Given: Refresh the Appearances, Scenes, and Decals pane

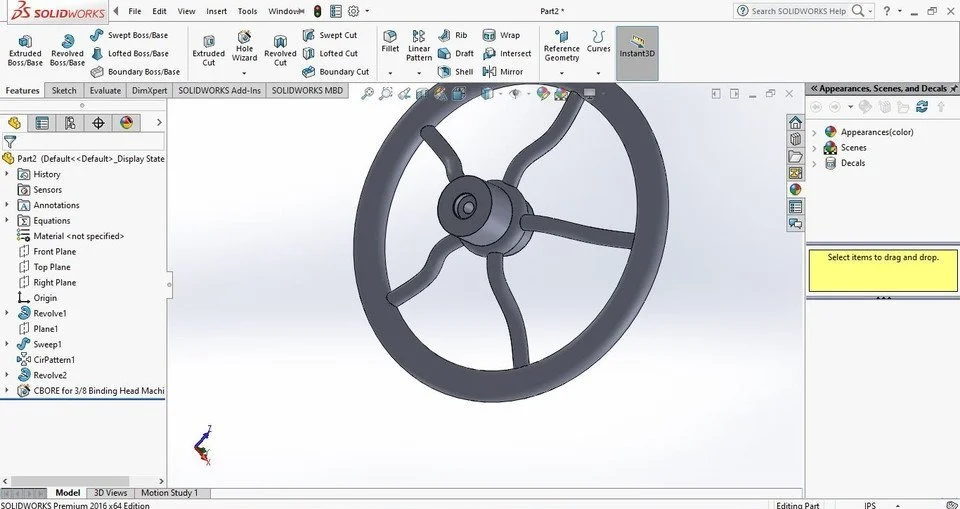Looking at the screenshot, I should (x=921, y=107).
